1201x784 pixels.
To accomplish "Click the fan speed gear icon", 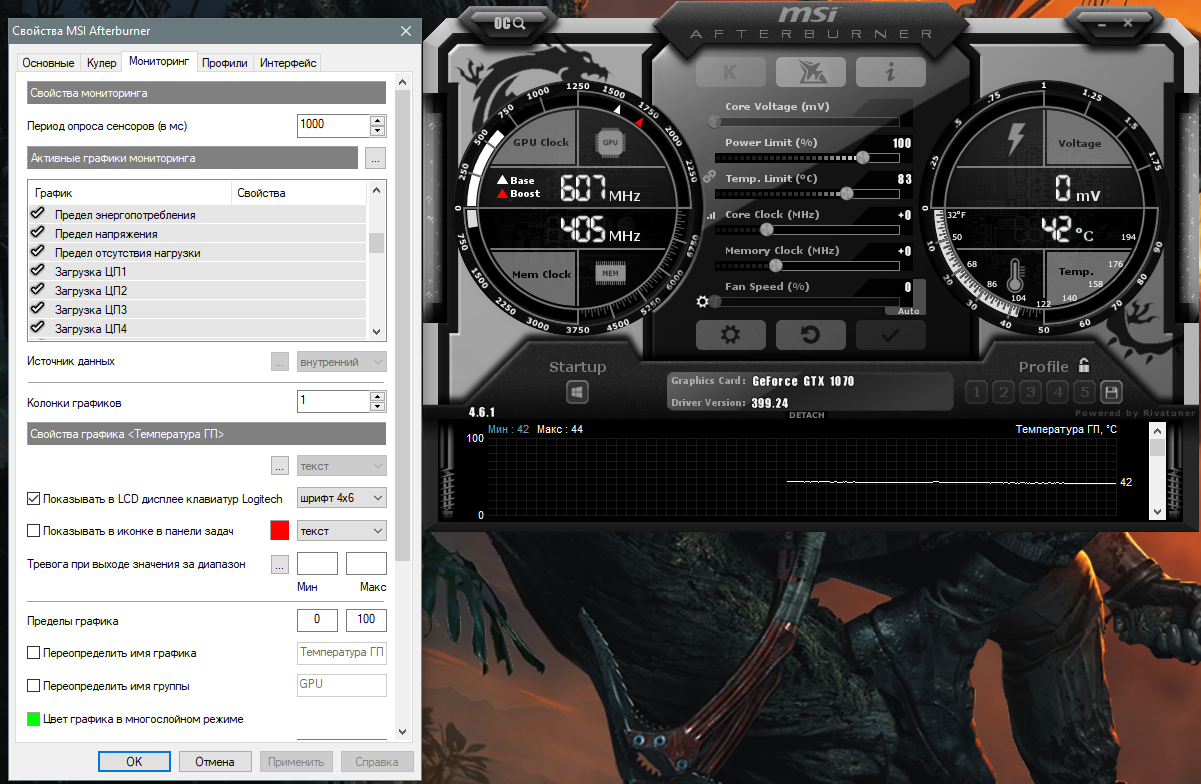I will click(703, 301).
